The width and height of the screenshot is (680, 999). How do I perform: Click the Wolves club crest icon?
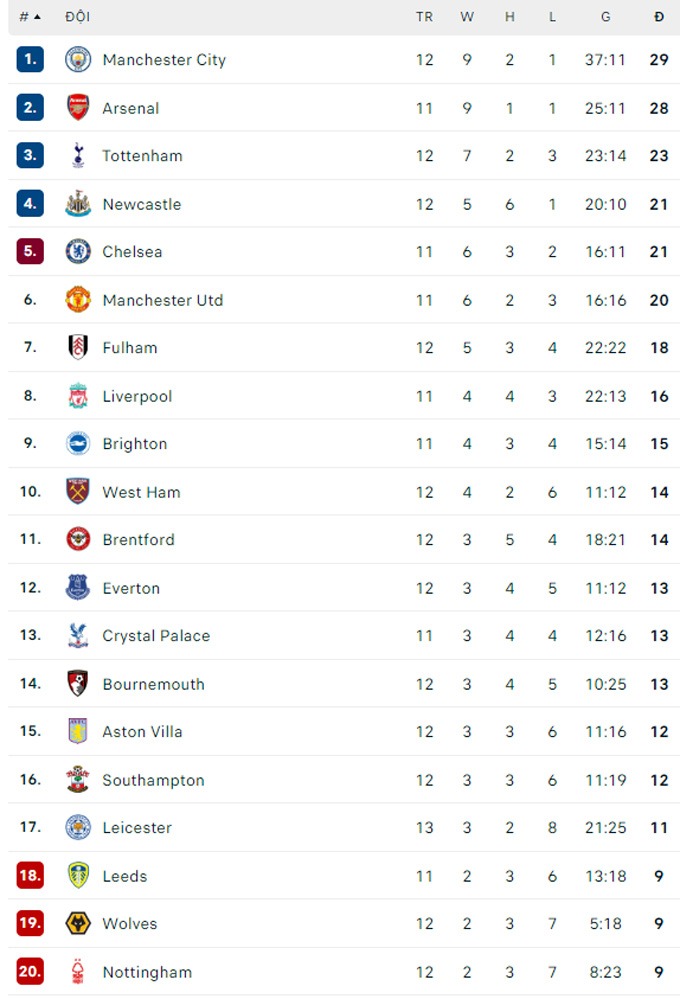coord(78,924)
